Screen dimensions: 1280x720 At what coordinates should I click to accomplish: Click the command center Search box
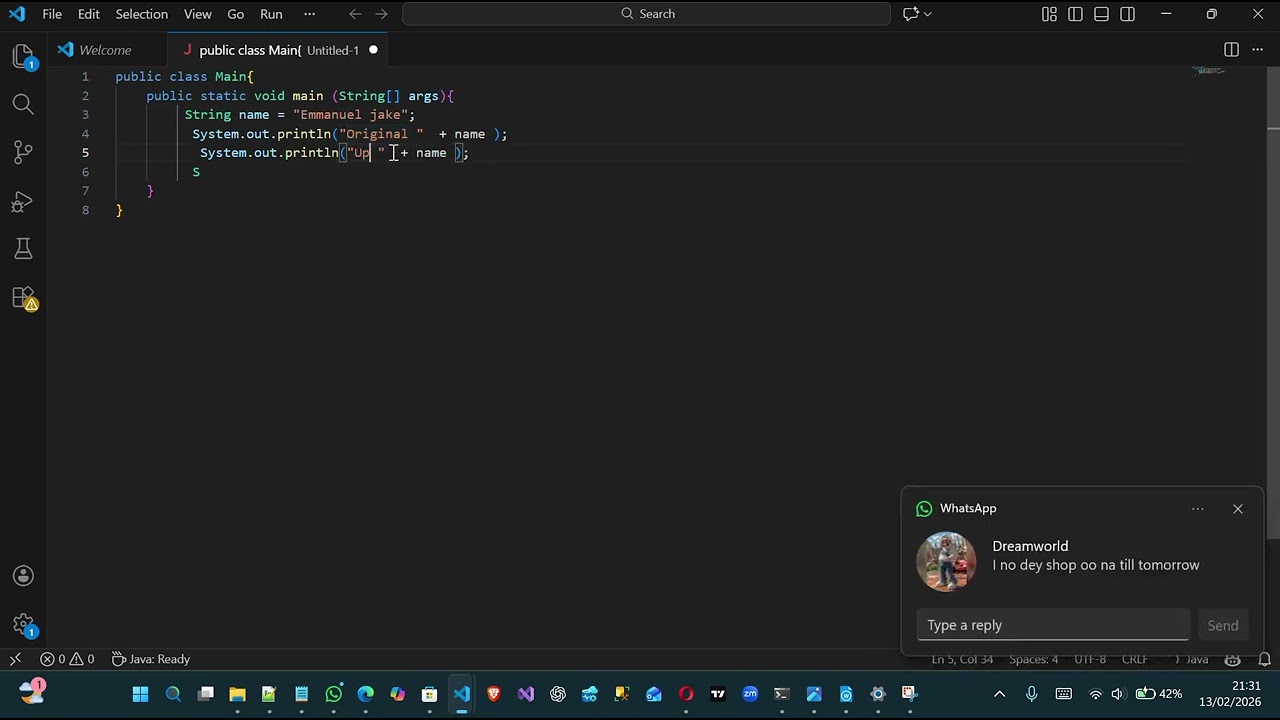tap(647, 14)
